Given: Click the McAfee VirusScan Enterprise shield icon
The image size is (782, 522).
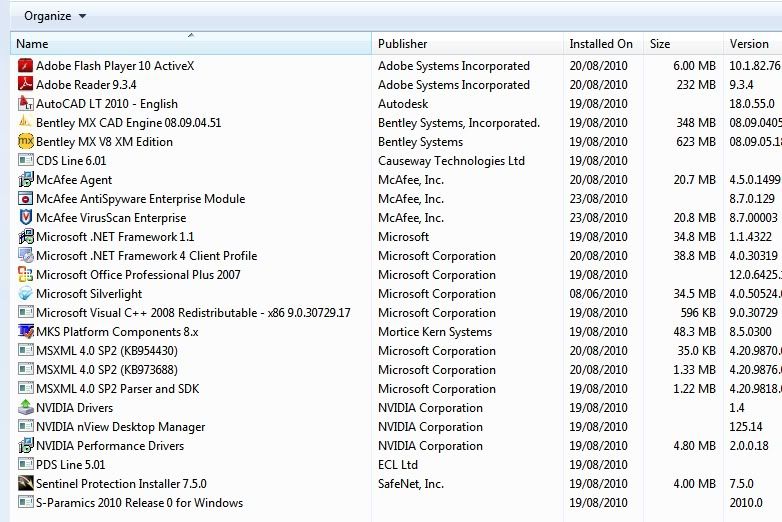Looking at the screenshot, I should [25, 217].
